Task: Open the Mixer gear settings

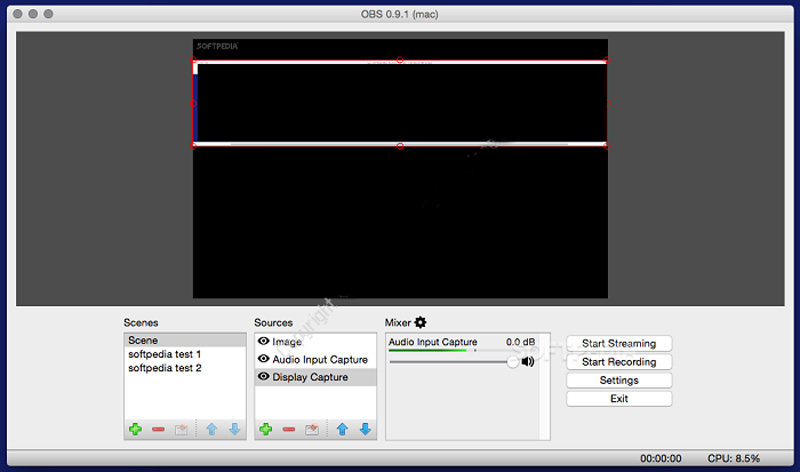Action: coord(420,322)
